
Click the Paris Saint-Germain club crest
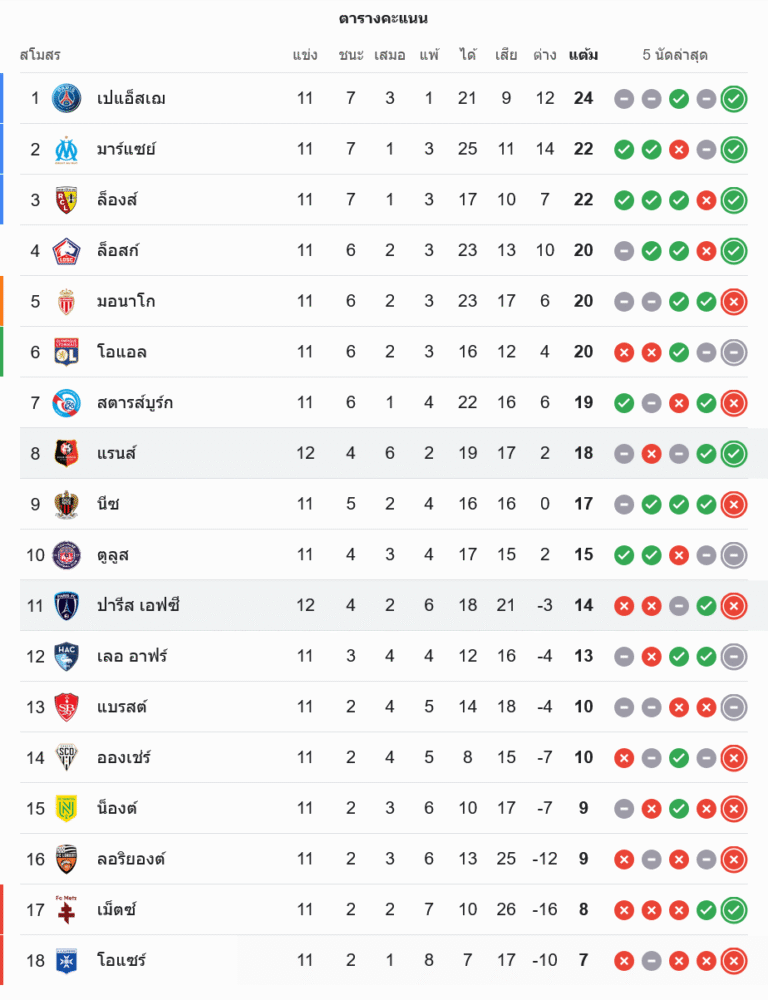[x=66, y=98]
